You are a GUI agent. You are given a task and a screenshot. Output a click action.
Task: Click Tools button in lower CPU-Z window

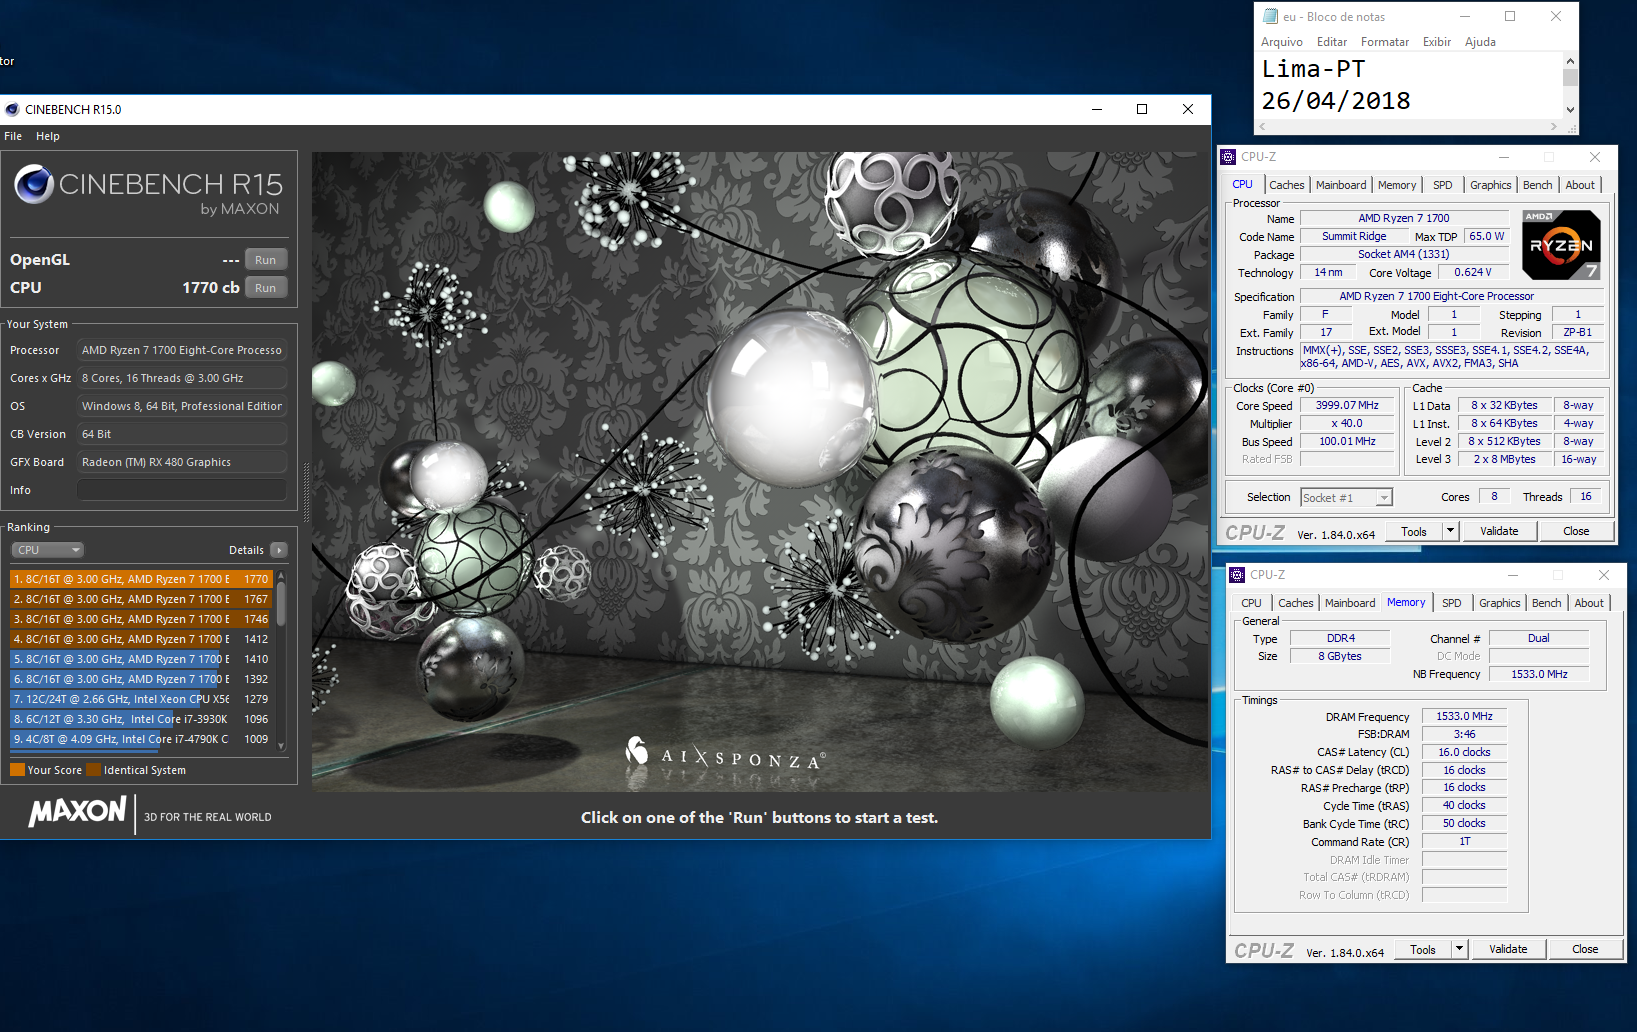point(1423,950)
